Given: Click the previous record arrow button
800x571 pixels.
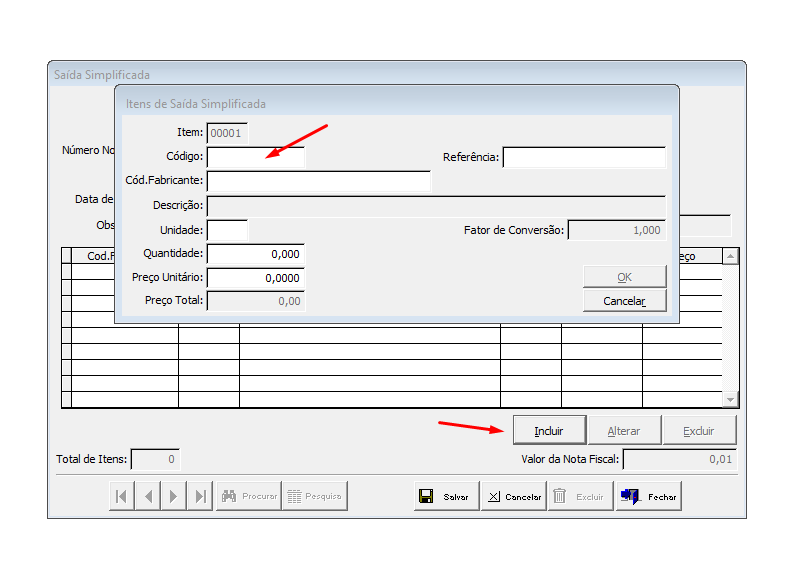Looking at the screenshot, I should click(x=148, y=496).
